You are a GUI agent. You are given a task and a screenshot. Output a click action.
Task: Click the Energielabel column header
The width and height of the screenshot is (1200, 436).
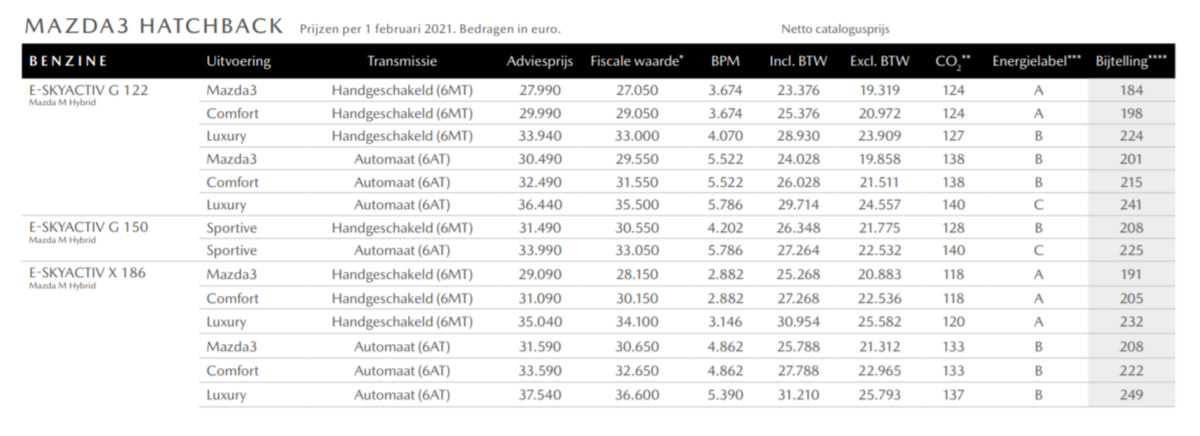pos(1036,62)
